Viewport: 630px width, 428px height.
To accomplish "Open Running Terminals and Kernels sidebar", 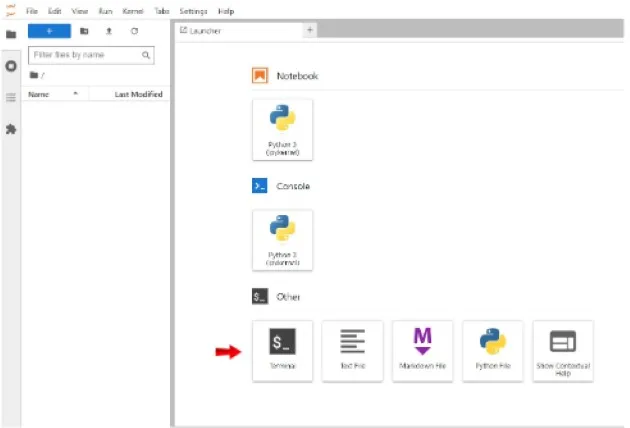I will pyautogui.click(x=11, y=66).
